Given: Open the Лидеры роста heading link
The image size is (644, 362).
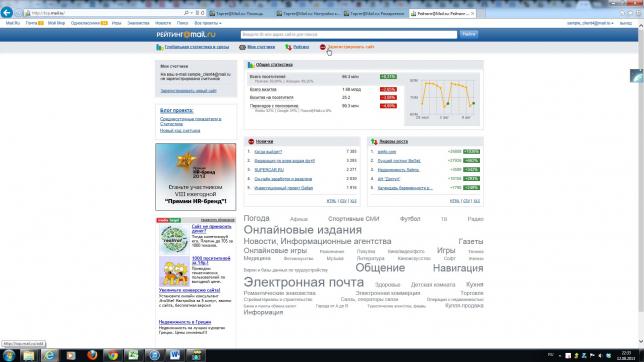Looking at the screenshot, I should 393,141.
